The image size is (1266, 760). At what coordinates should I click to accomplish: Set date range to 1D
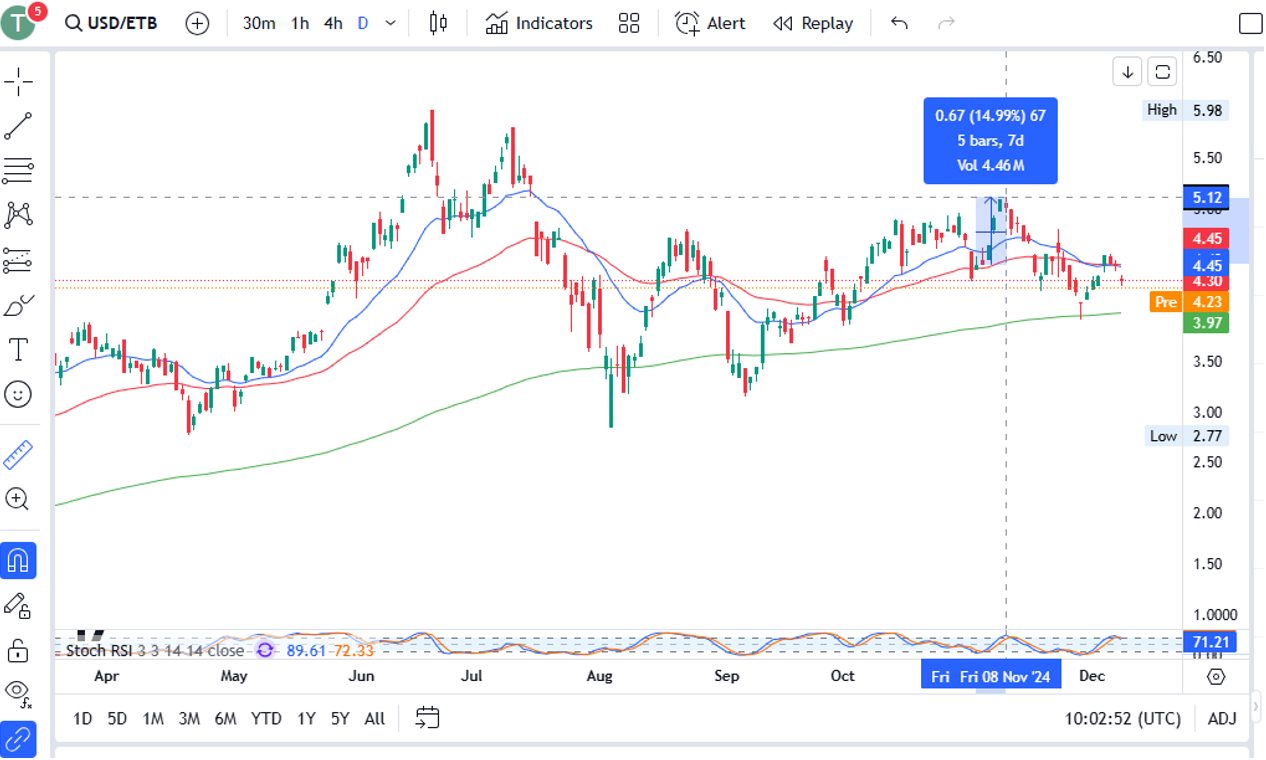pos(83,718)
